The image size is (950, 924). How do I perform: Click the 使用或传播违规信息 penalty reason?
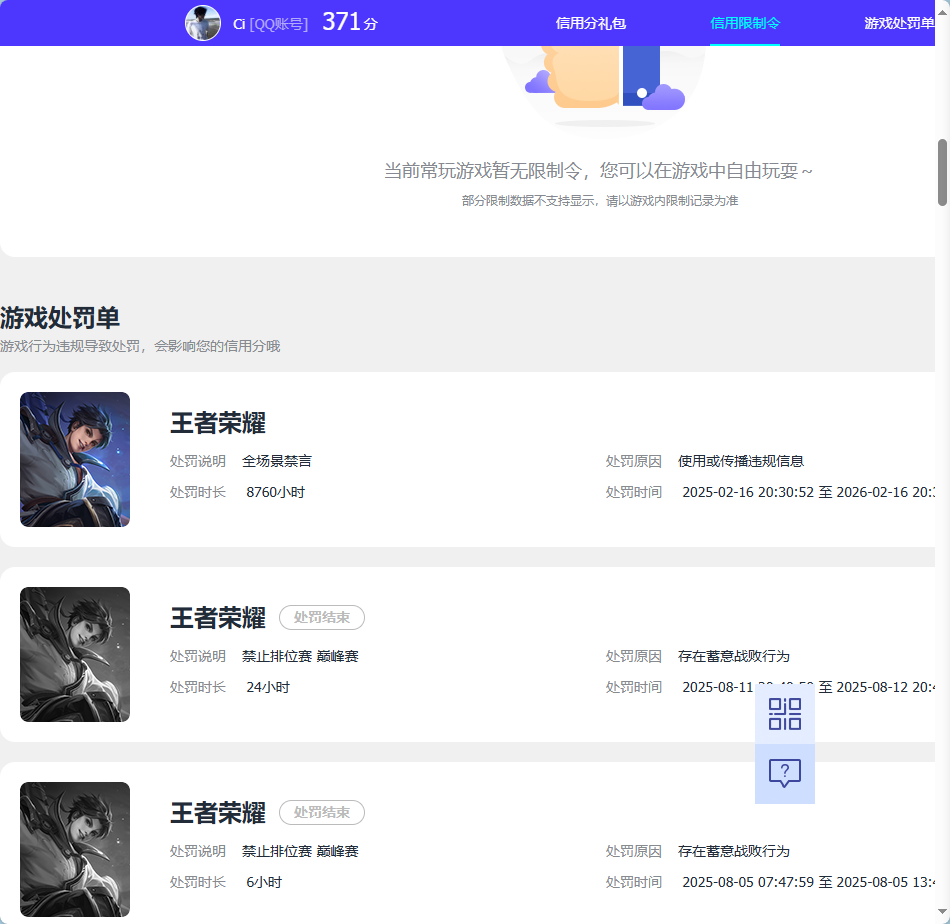tap(741, 461)
